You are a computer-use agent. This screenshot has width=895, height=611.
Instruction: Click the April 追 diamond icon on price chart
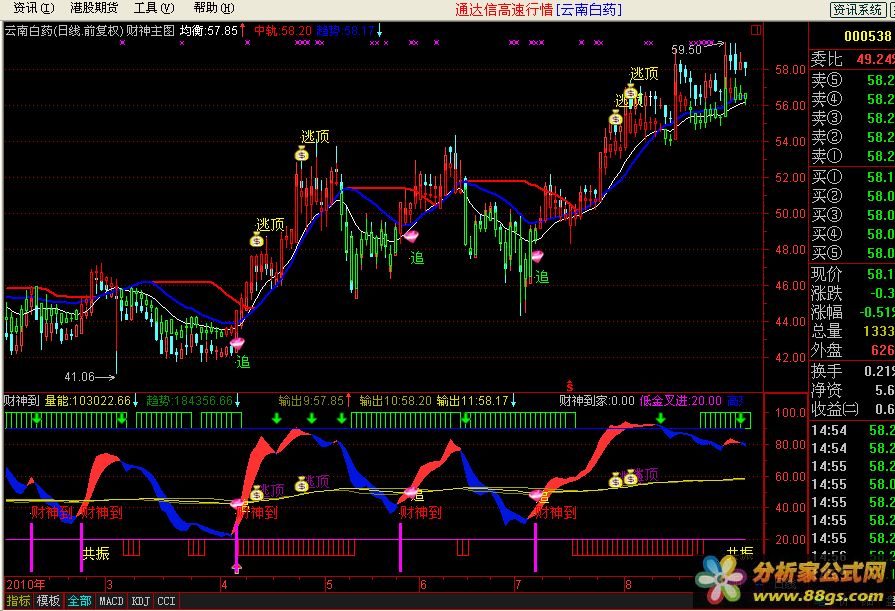[x=237, y=343]
